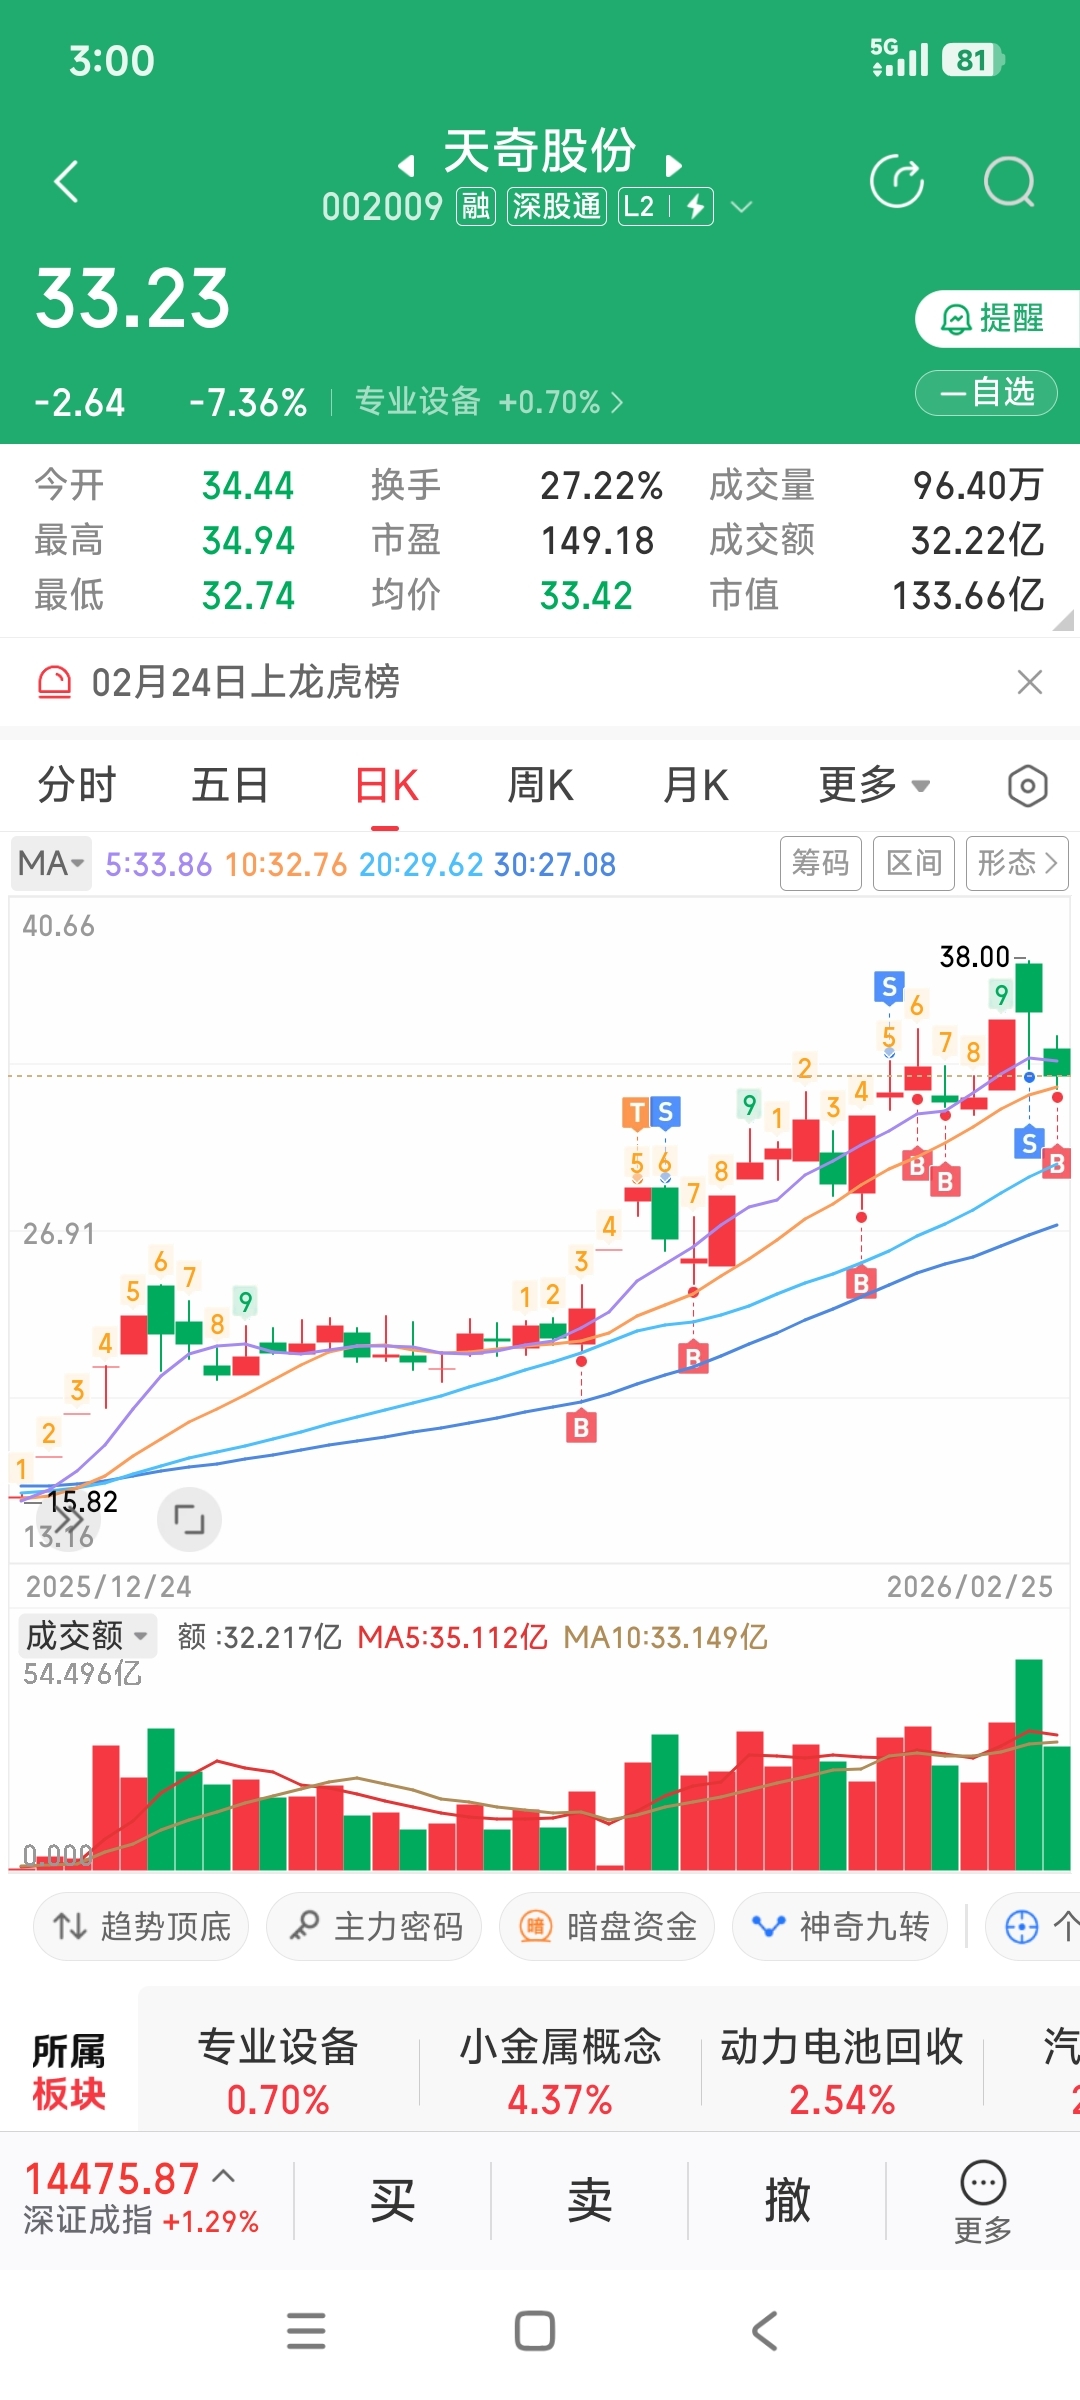1080x2400 pixels.
Task: Toggle 暗盘资金 indicator
Action: [x=607, y=1926]
